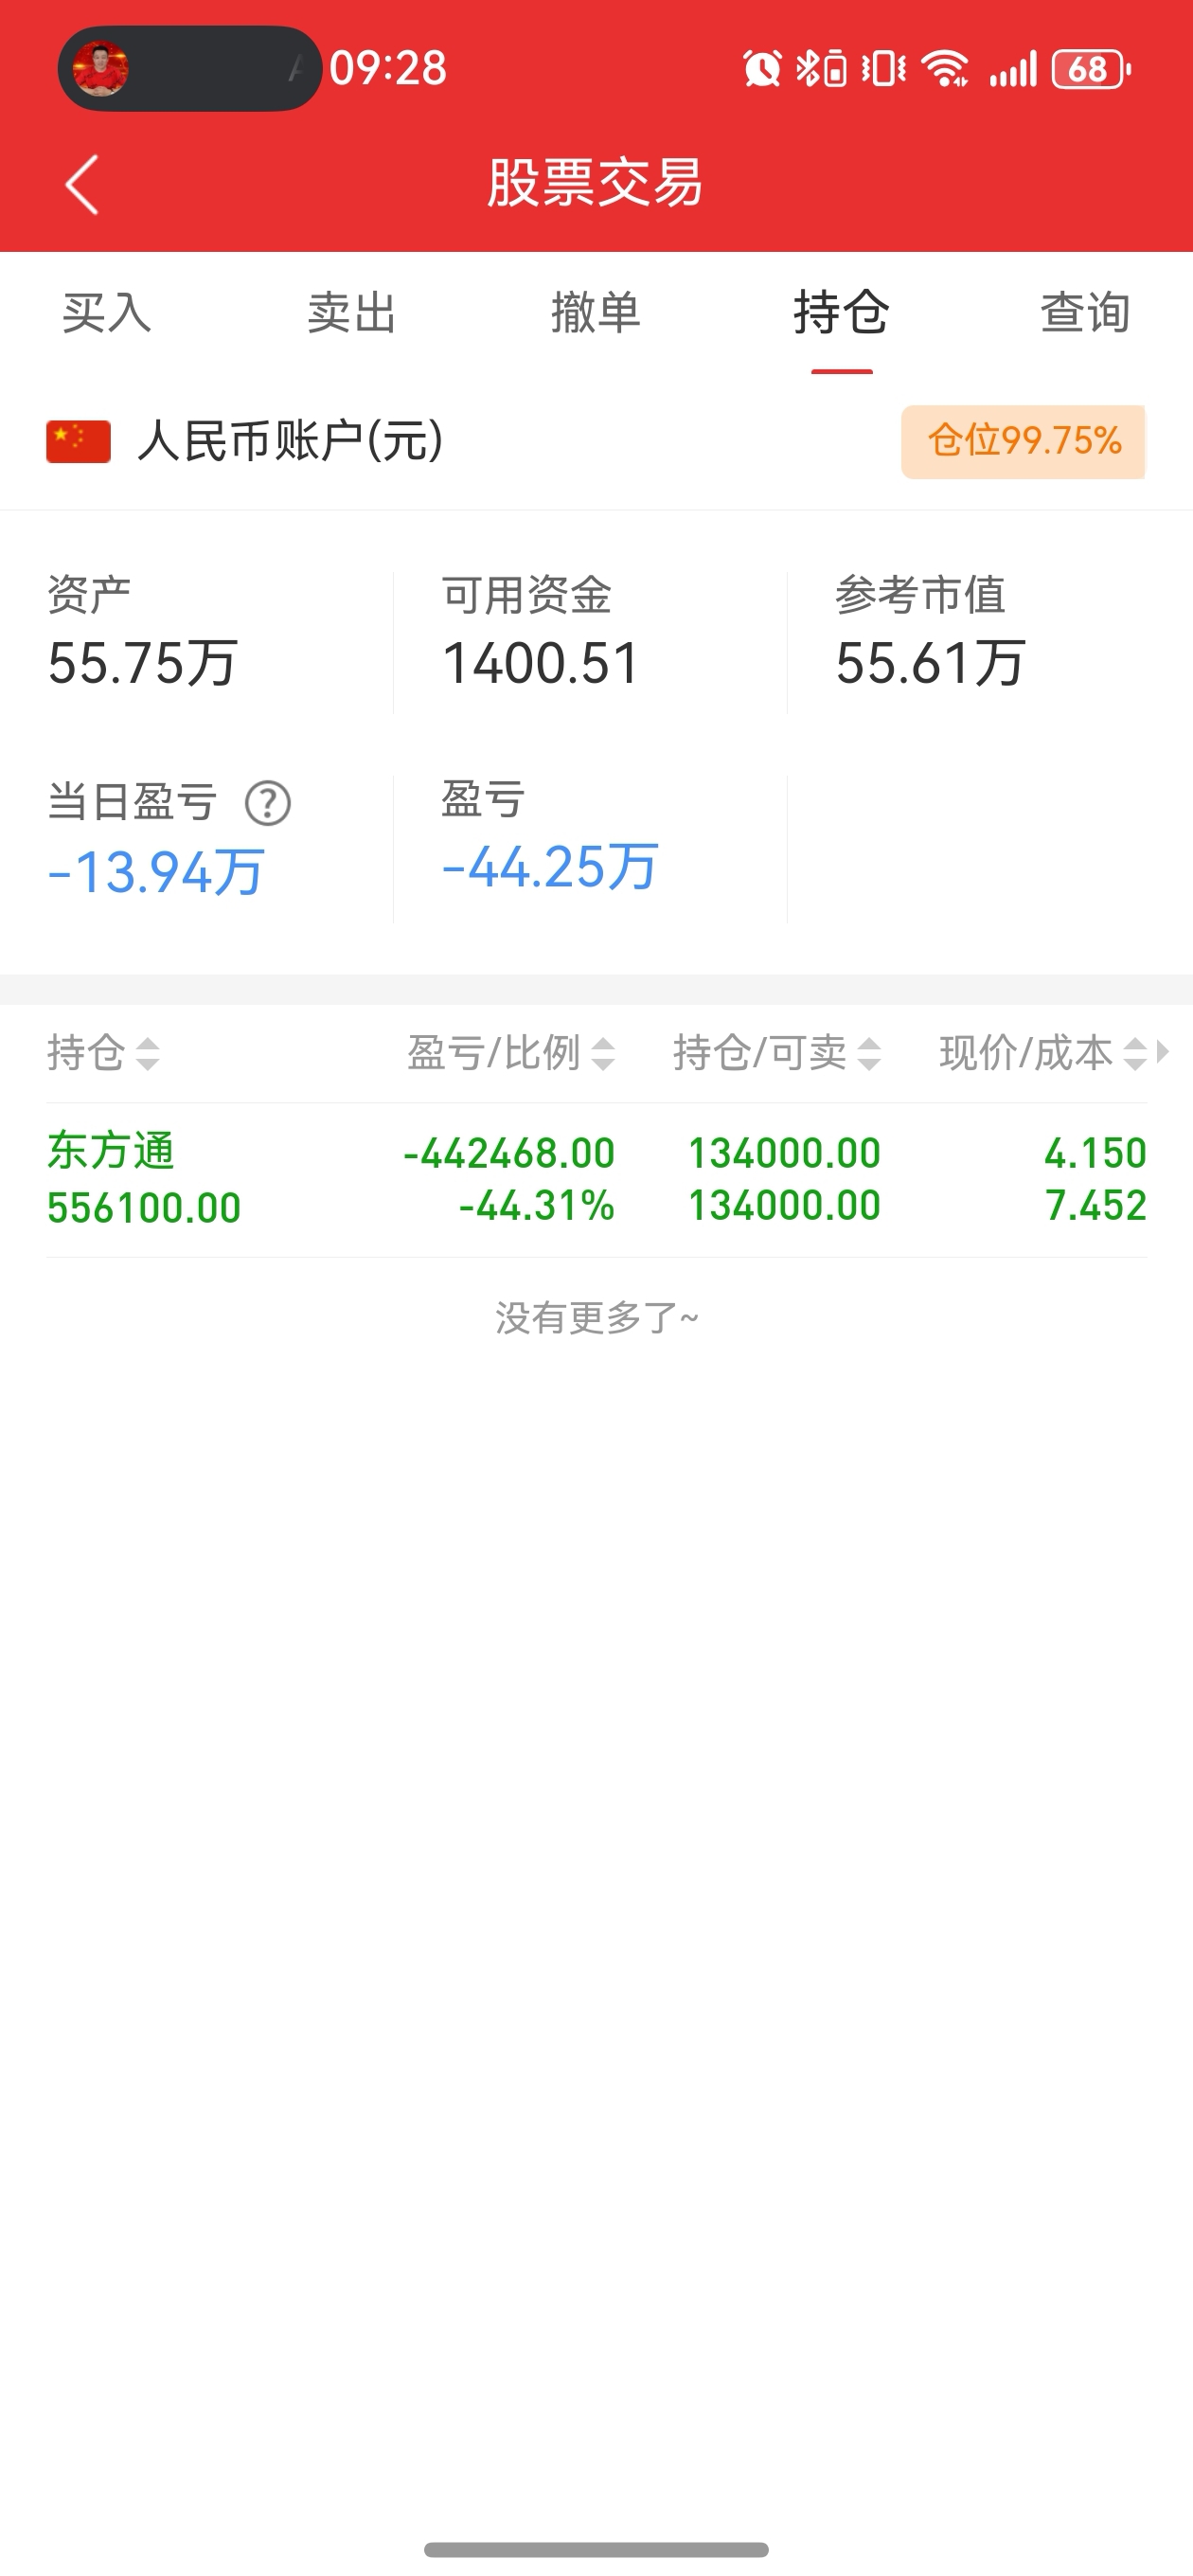
Task: Switch to the 卖出 tab
Action: pos(352,313)
